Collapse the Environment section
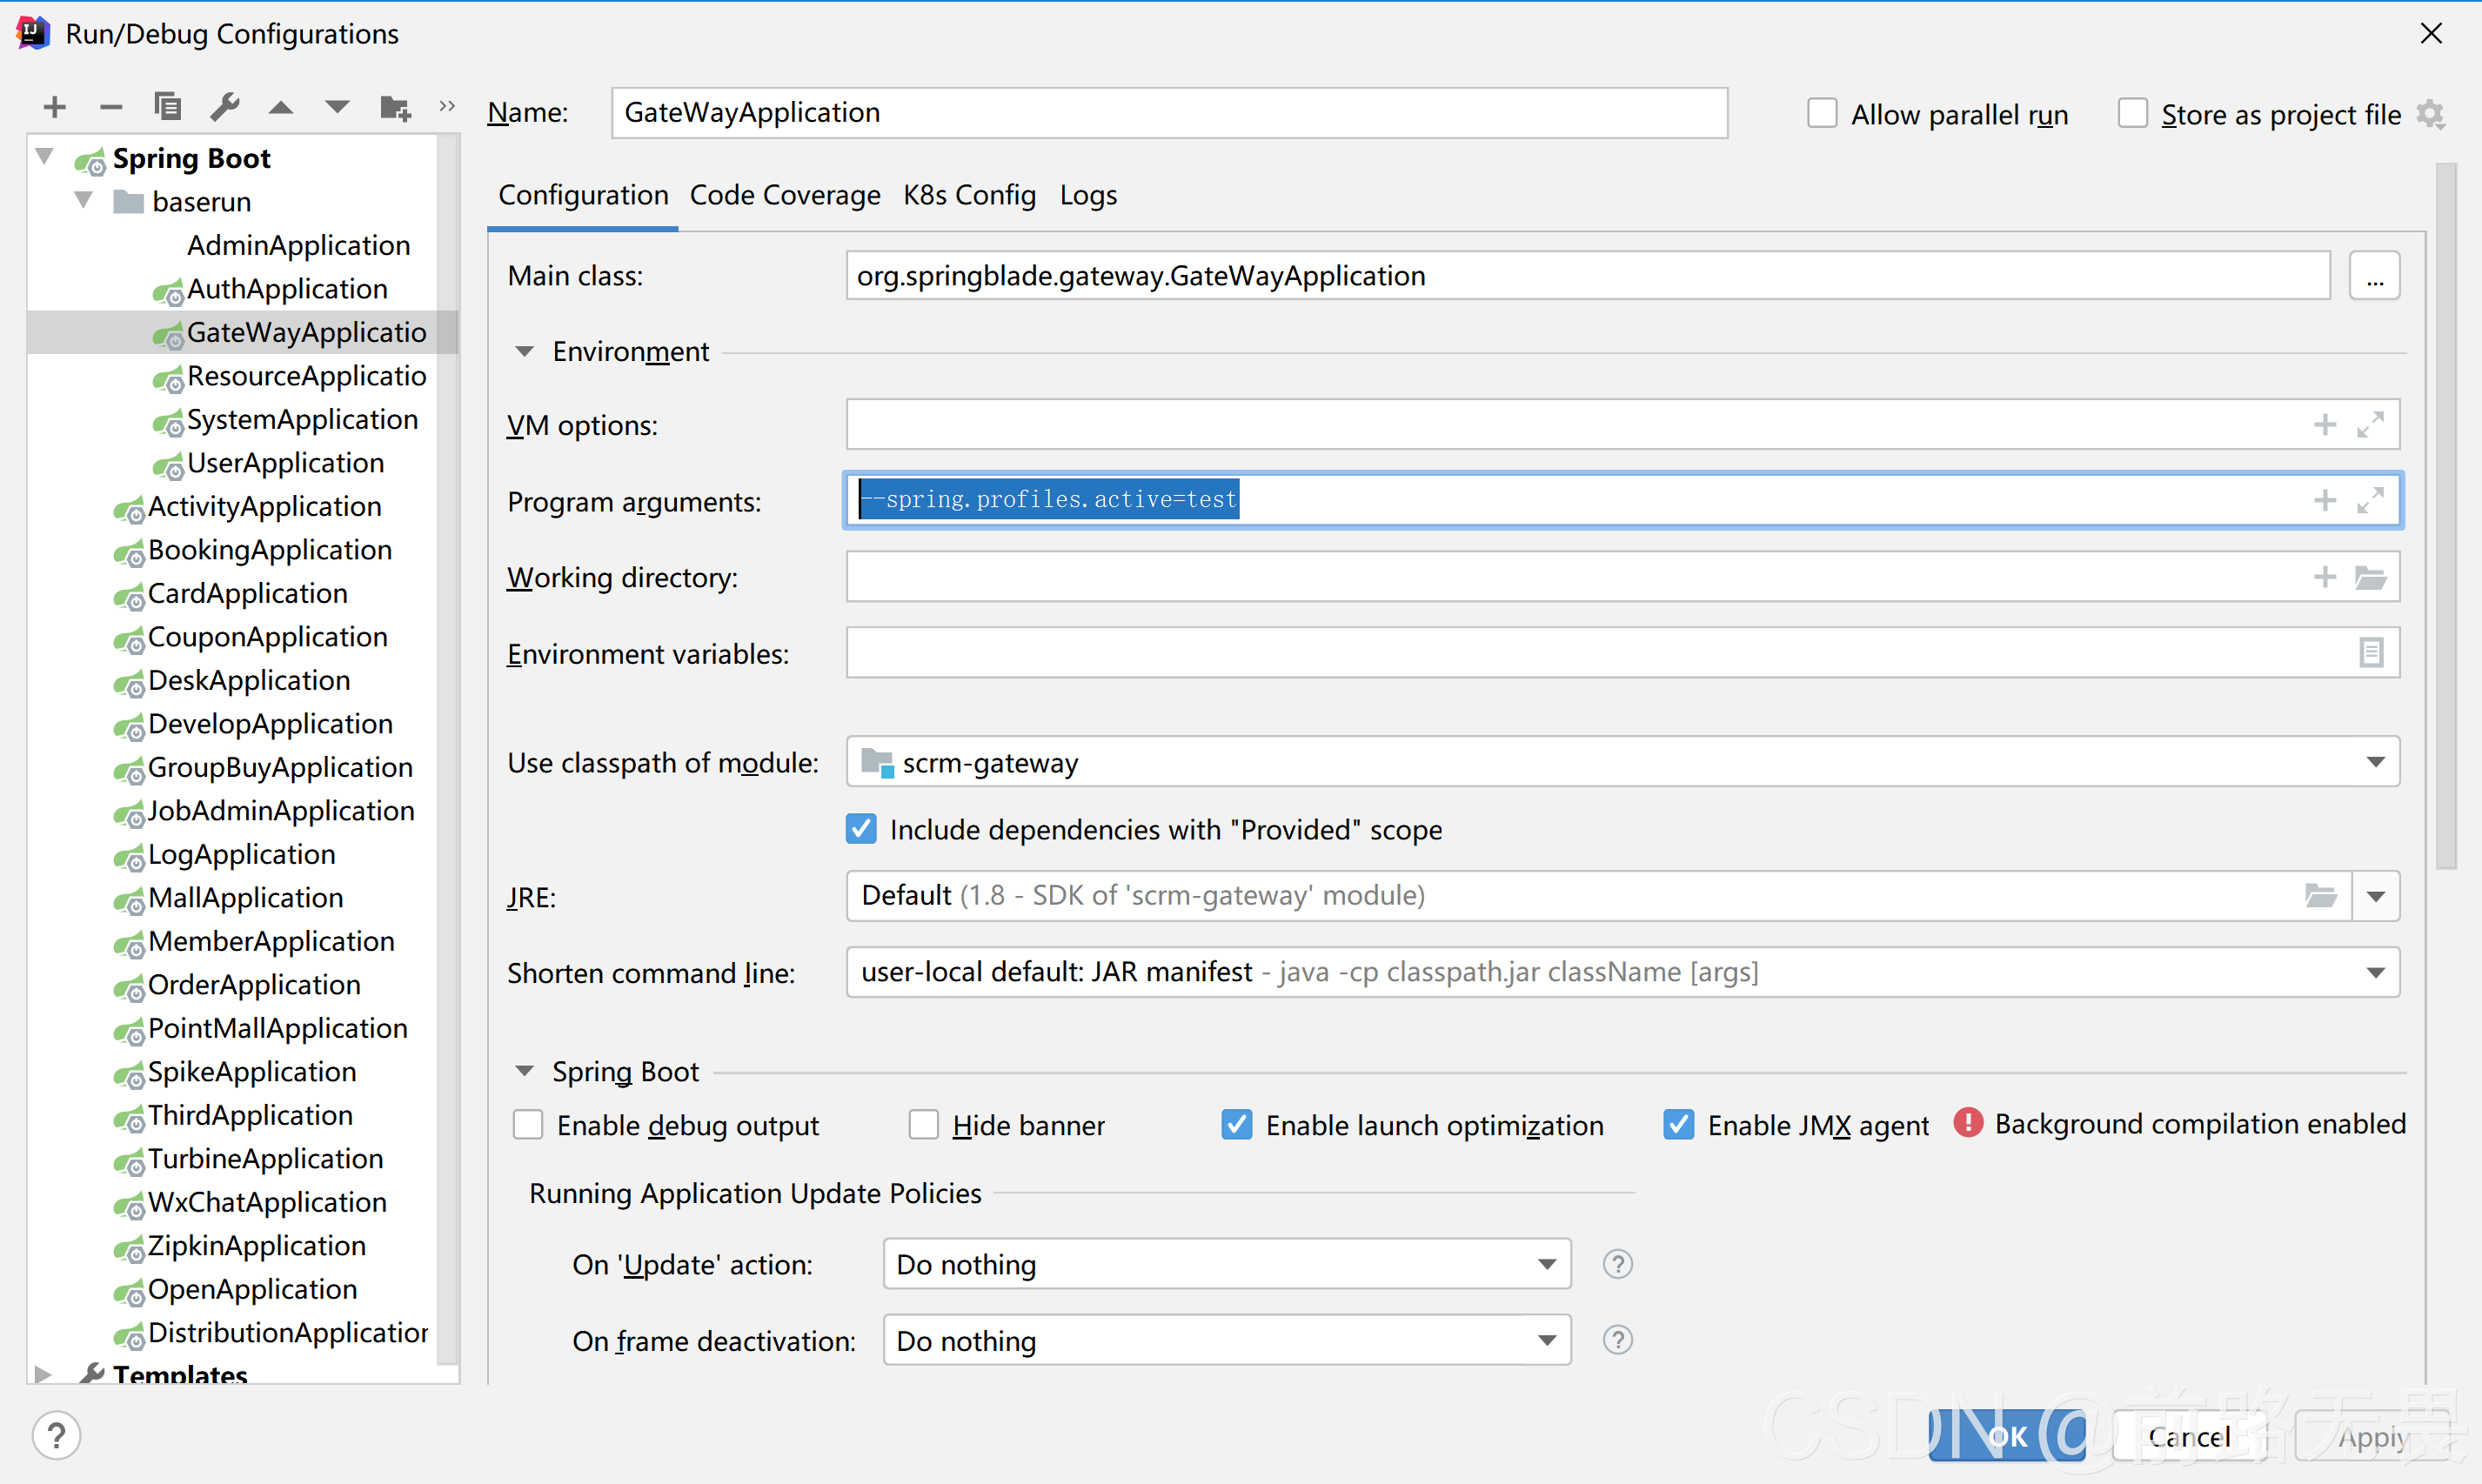The image size is (2482, 1484). tap(524, 352)
